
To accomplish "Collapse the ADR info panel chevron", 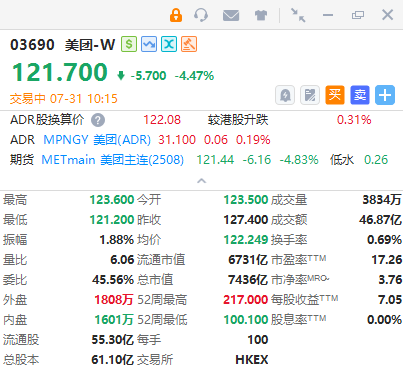I will pyautogui.click(x=202, y=181).
